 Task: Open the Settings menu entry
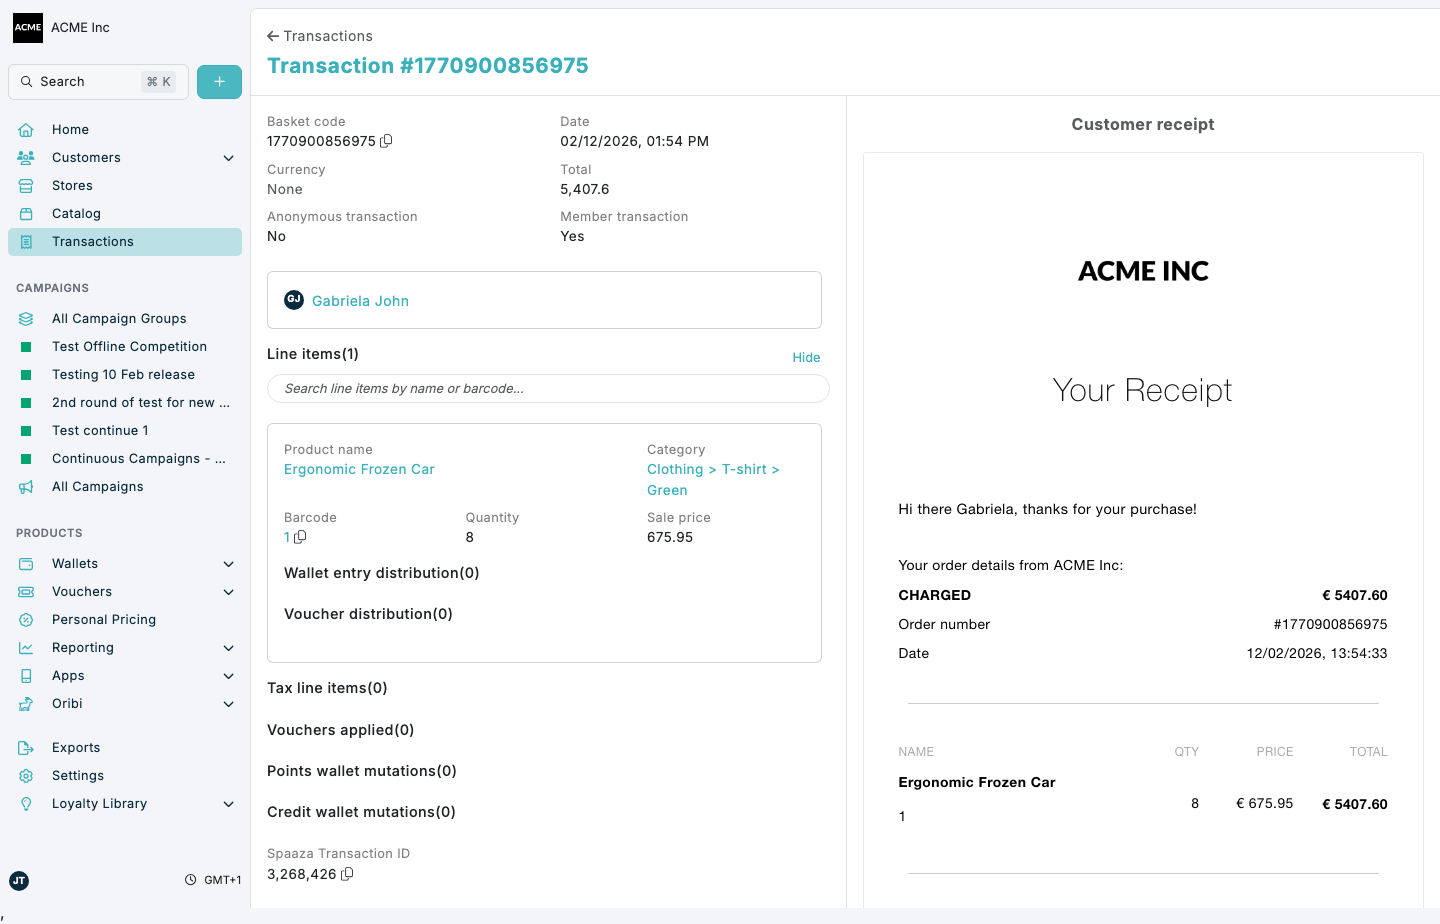click(77, 775)
